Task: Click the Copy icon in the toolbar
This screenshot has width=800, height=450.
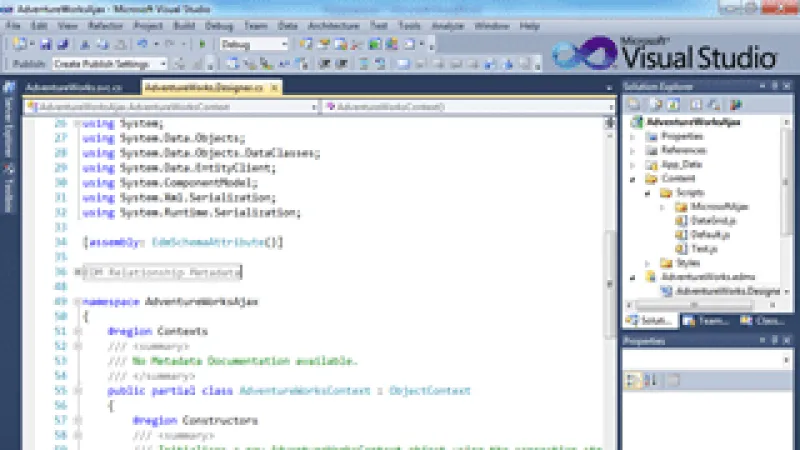Action: point(103,44)
